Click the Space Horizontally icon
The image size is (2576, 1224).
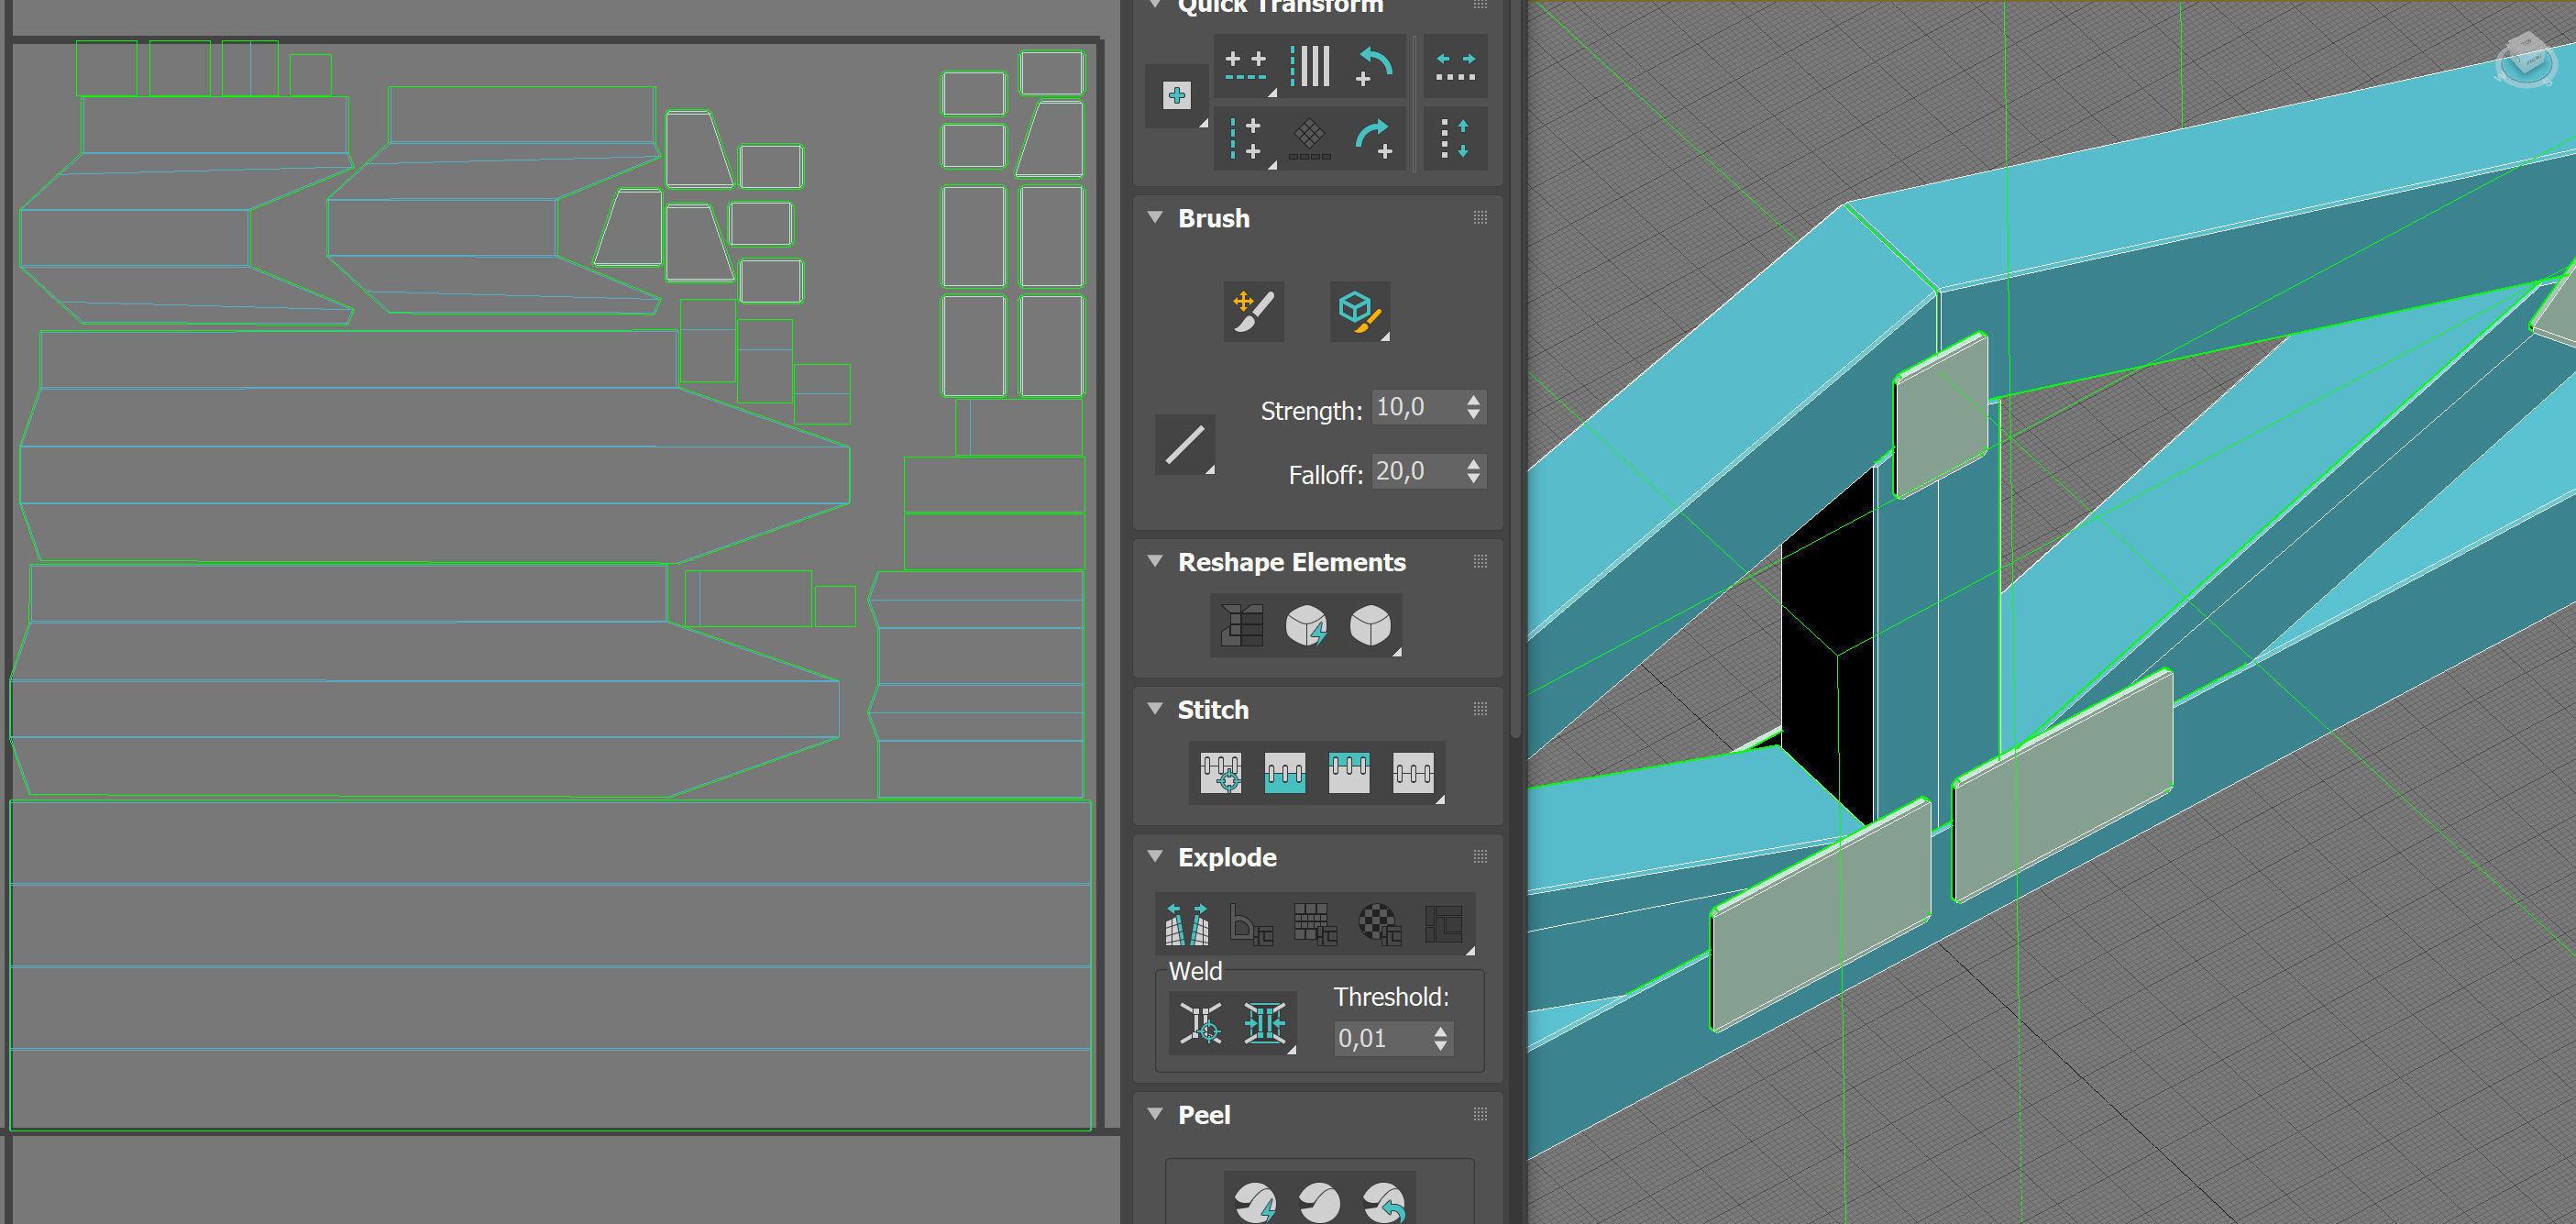[x=1455, y=67]
